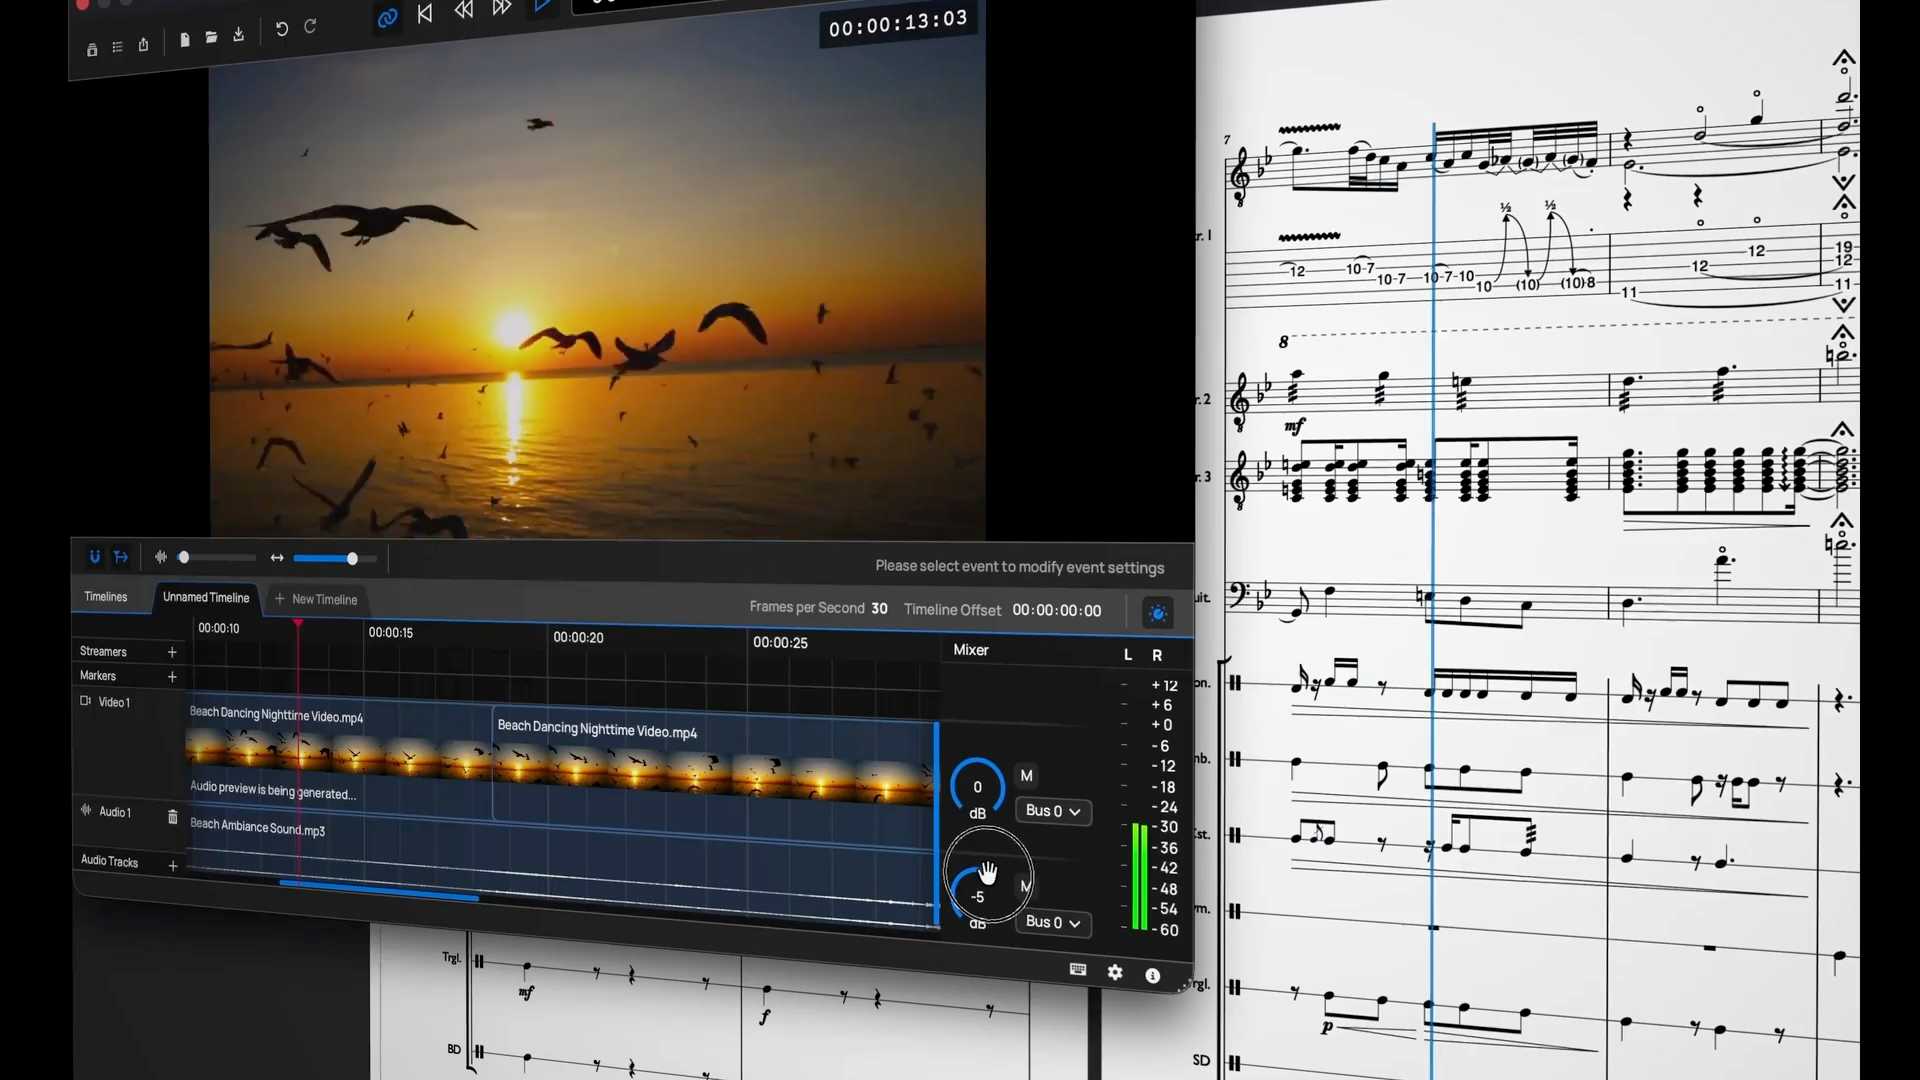Image resolution: width=1920 pixels, height=1080 pixels.
Task: Click the 00:00:25 ruler label
Action: coord(780,643)
